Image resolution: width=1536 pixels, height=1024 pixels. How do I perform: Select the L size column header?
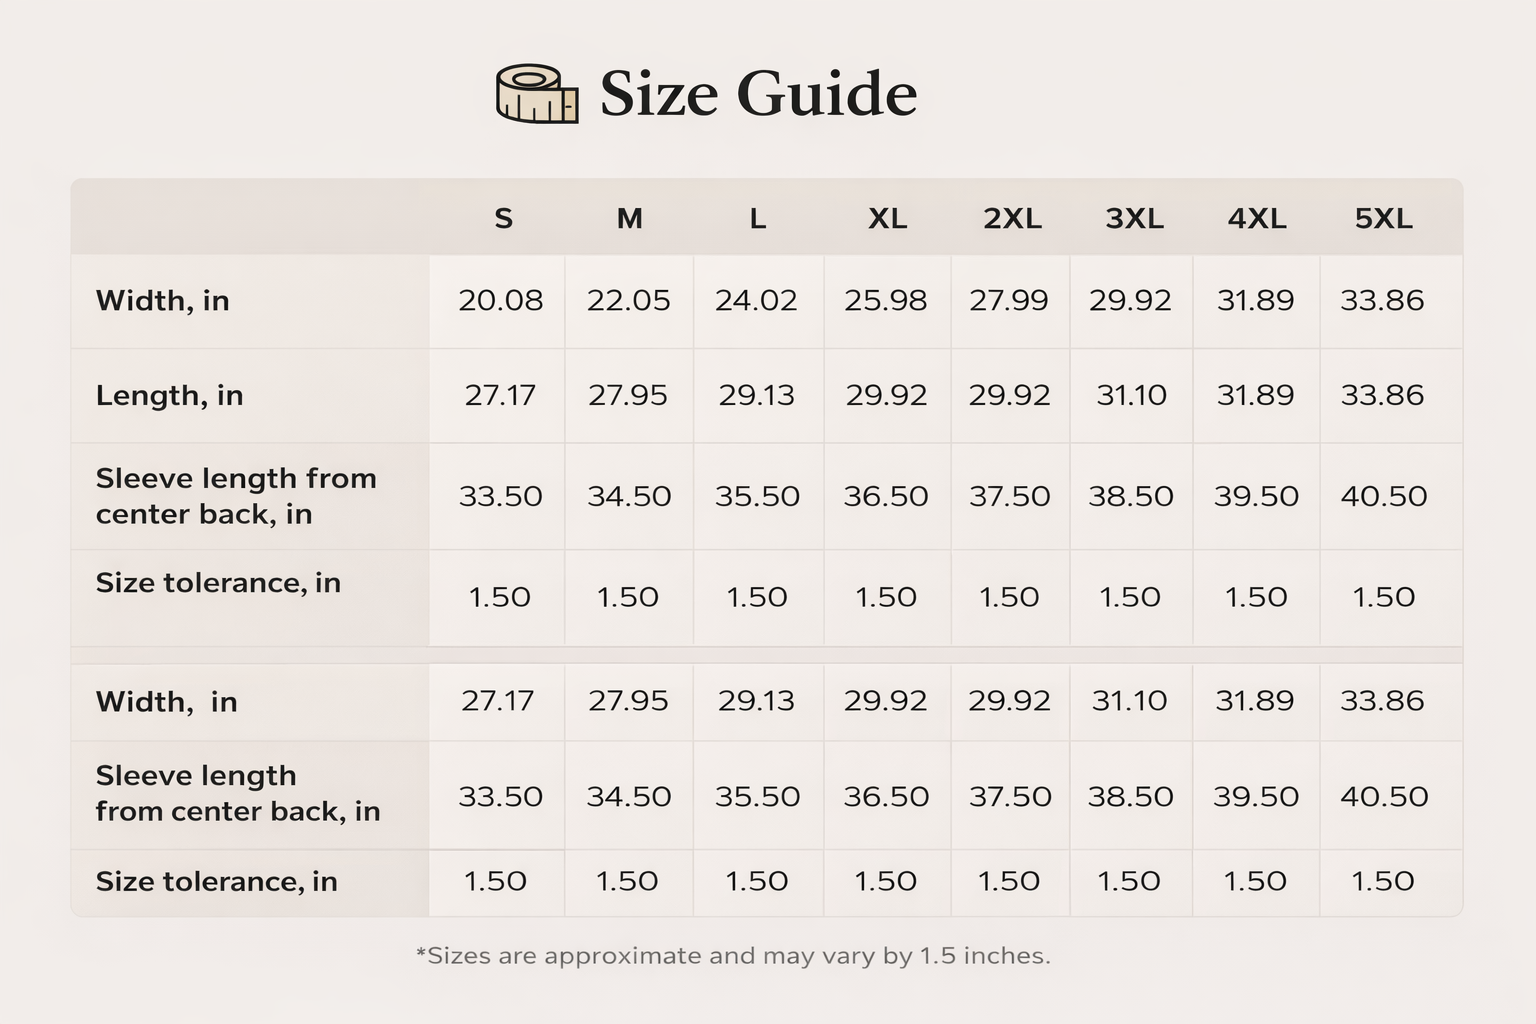coord(758,219)
